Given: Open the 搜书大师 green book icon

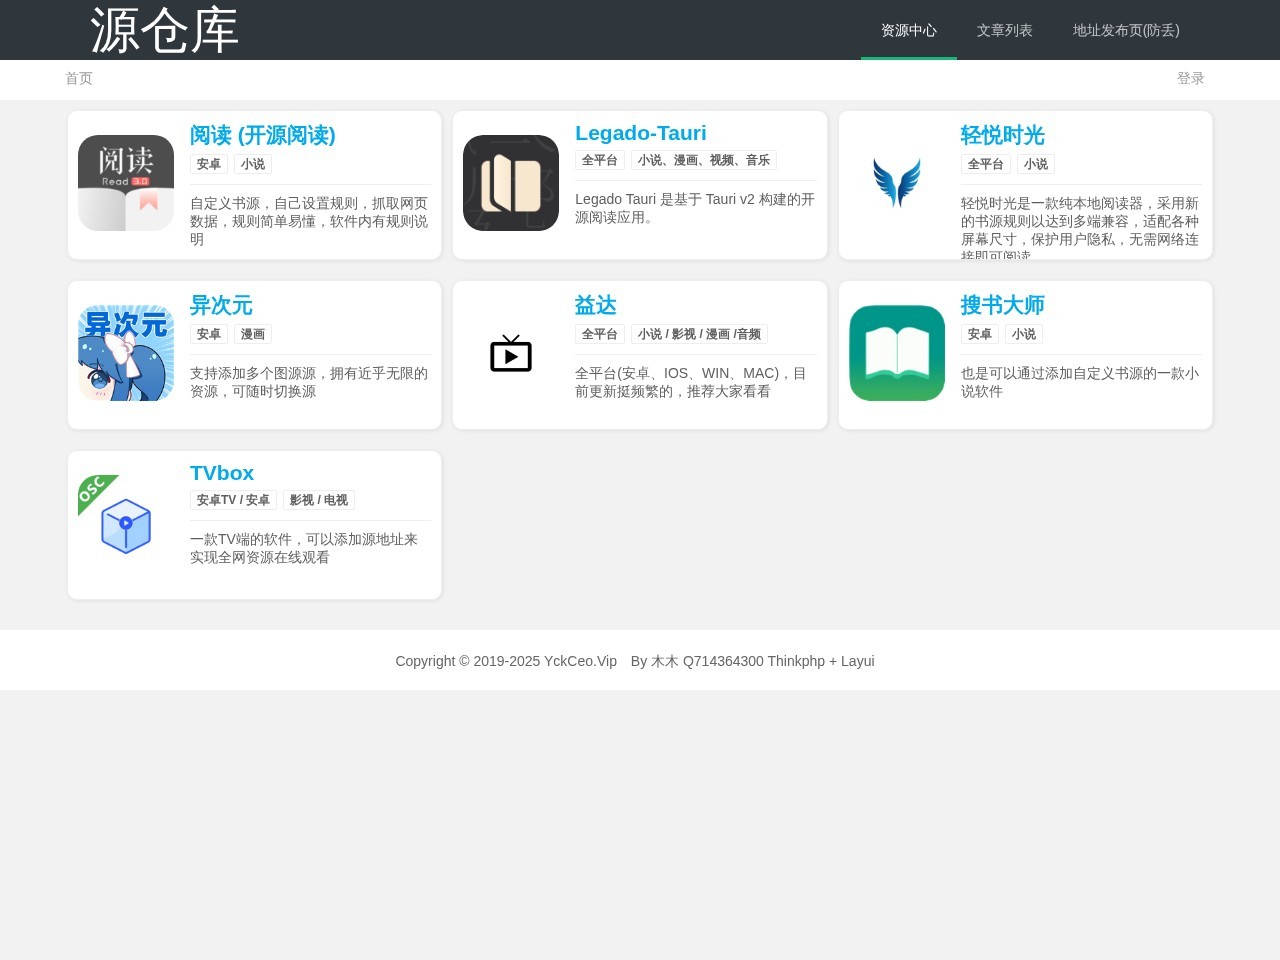Looking at the screenshot, I should 897,353.
